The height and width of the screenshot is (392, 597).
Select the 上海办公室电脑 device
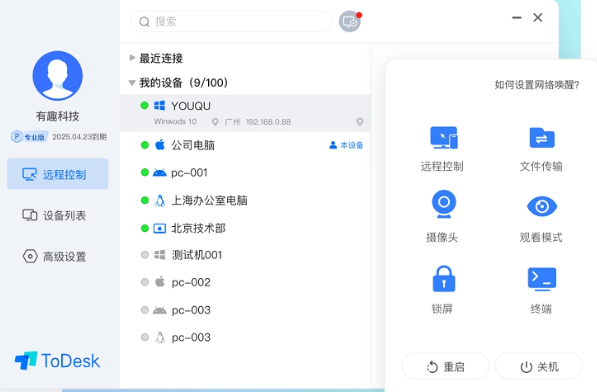coord(246,200)
